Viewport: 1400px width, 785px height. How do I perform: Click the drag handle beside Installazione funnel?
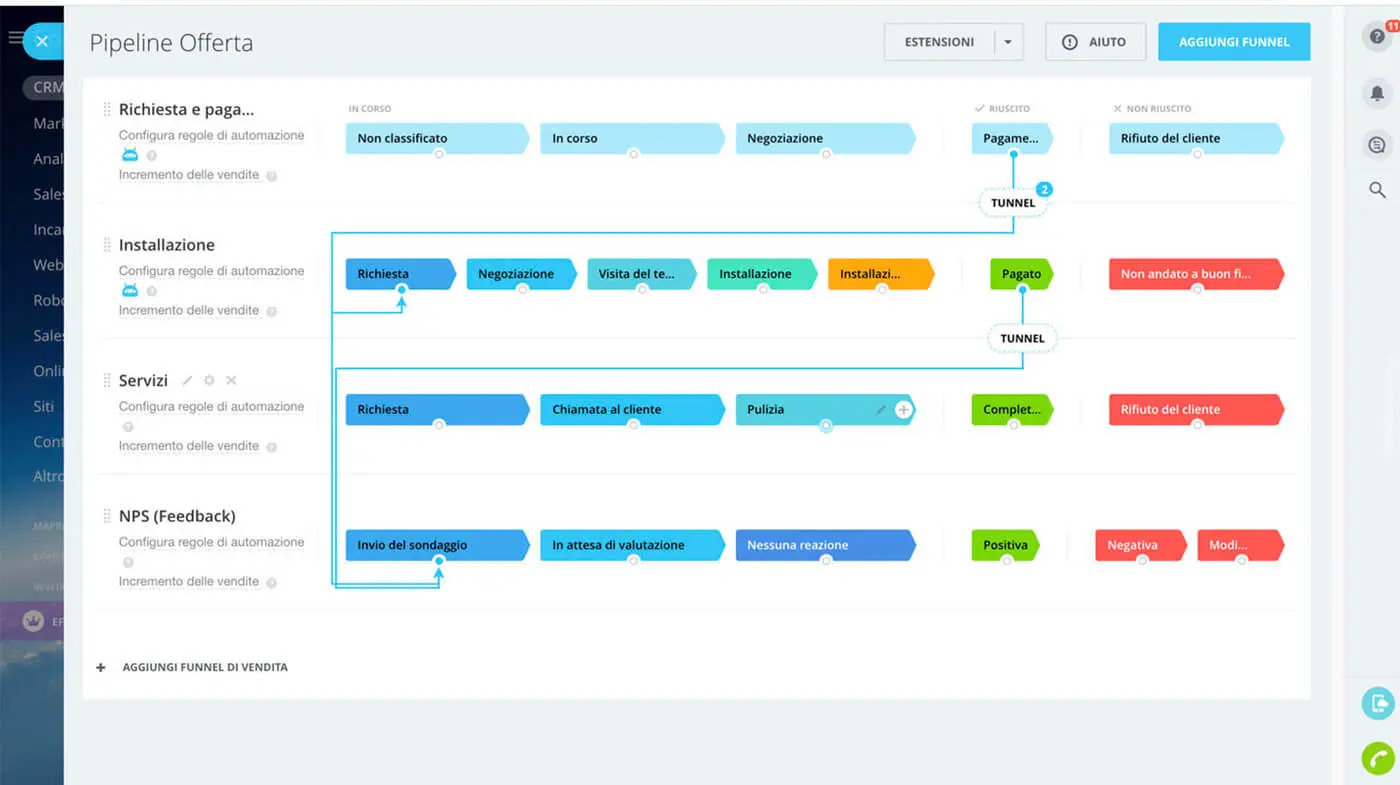point(107,245)
